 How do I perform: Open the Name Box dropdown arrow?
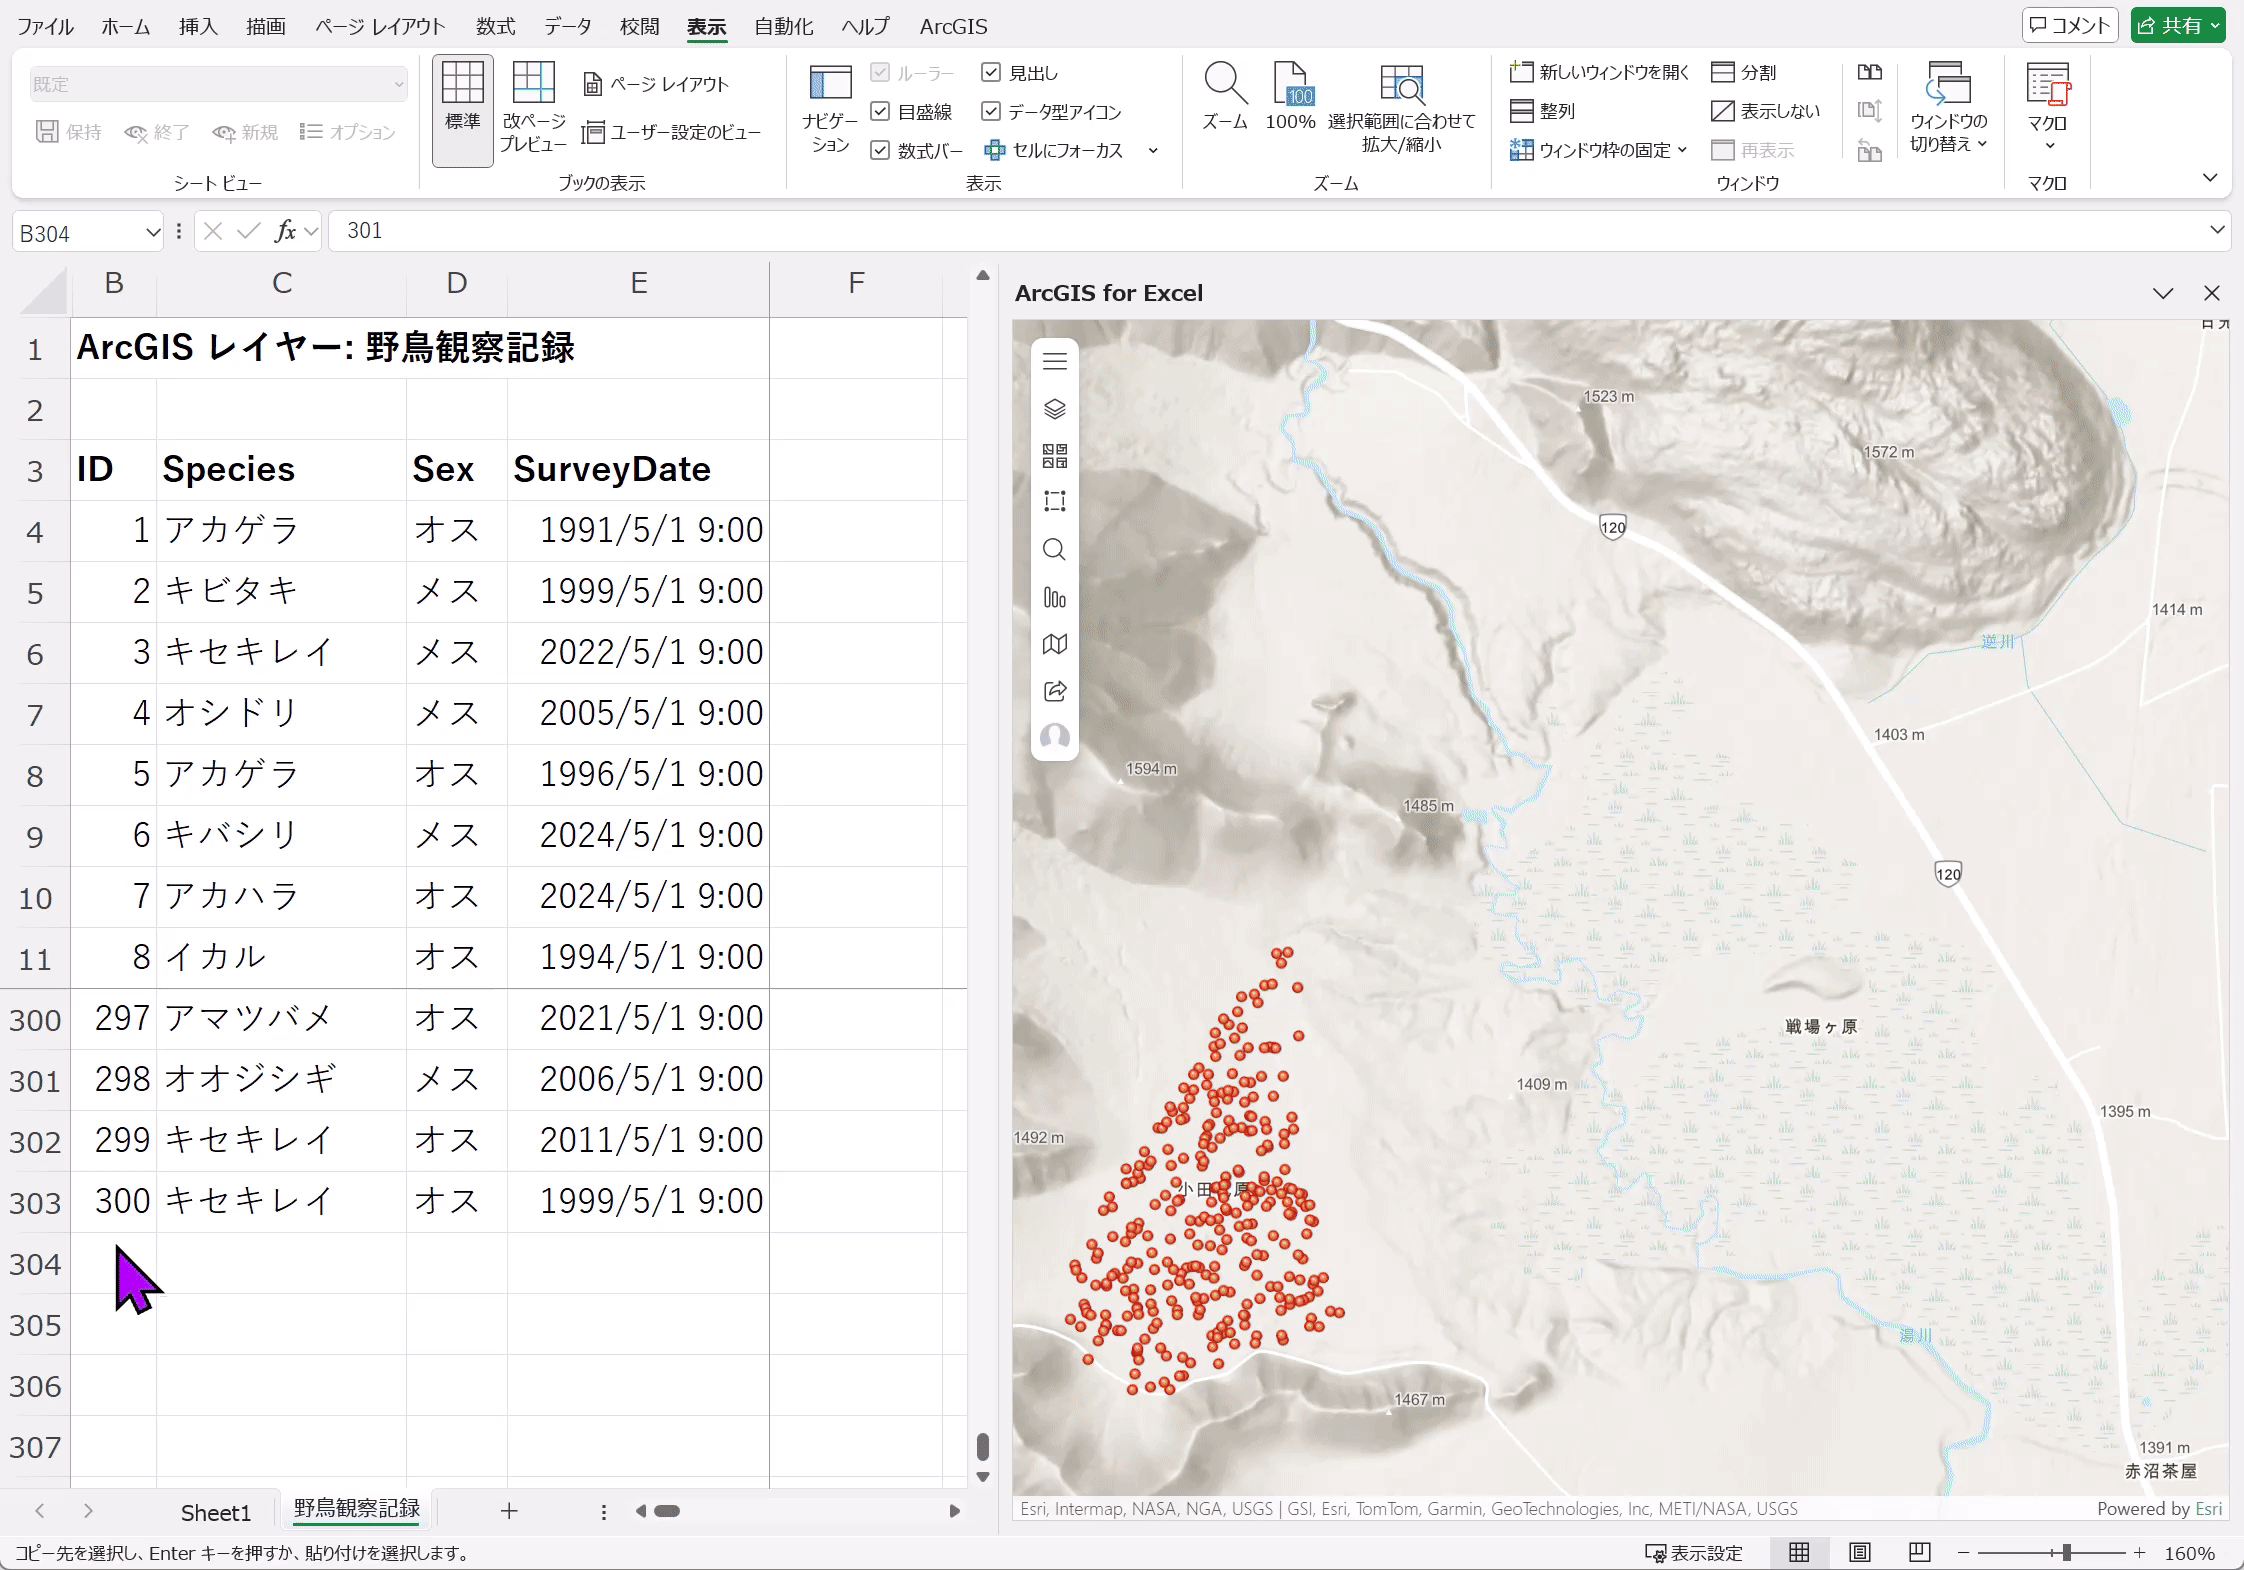153,232
